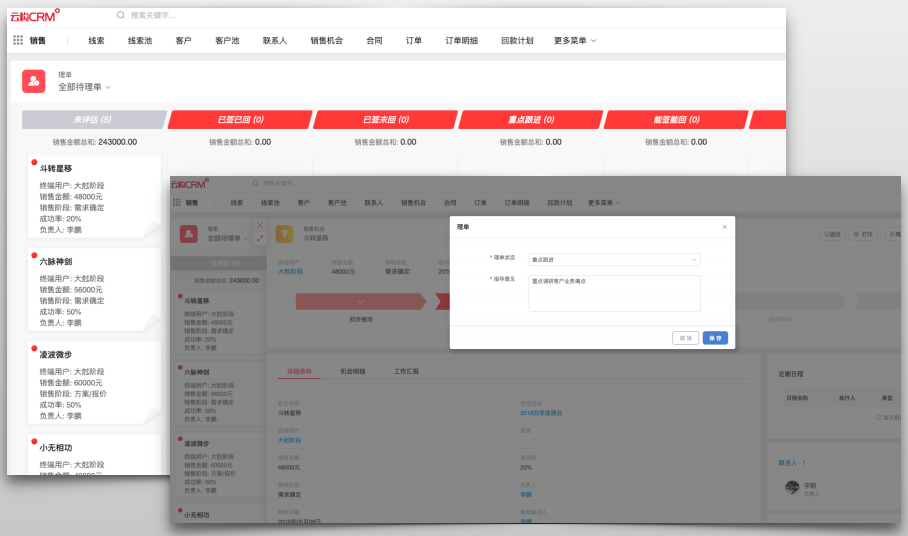Close the 理单 dialog with X
This screenshot has width=908, height=536.
724,227
